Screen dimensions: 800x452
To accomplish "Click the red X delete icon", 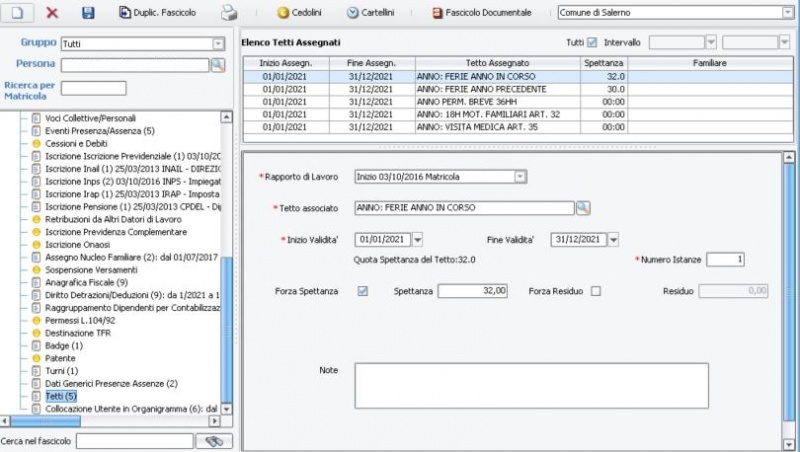I will (53, 13).
